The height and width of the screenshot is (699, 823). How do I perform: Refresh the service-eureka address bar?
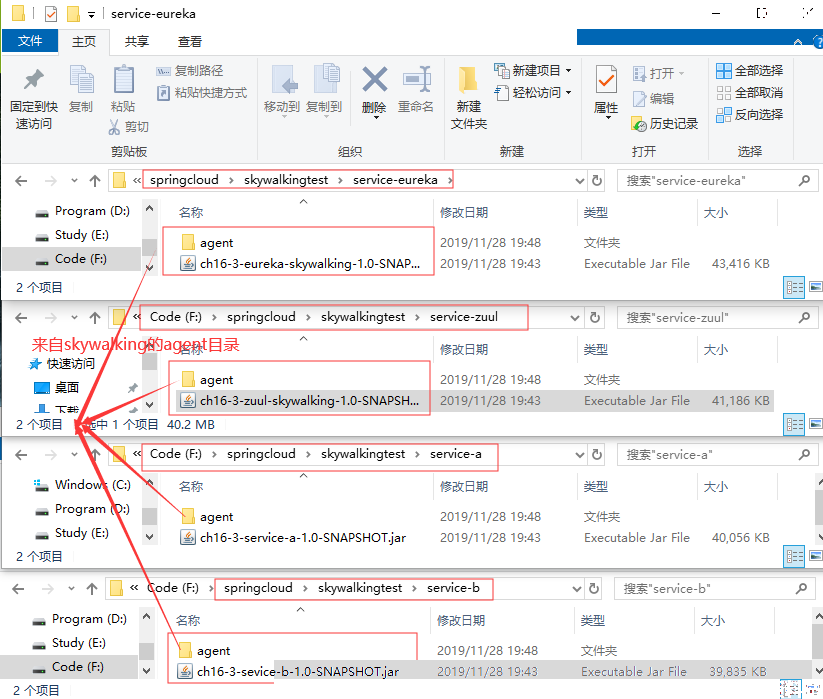click(597, 181)
